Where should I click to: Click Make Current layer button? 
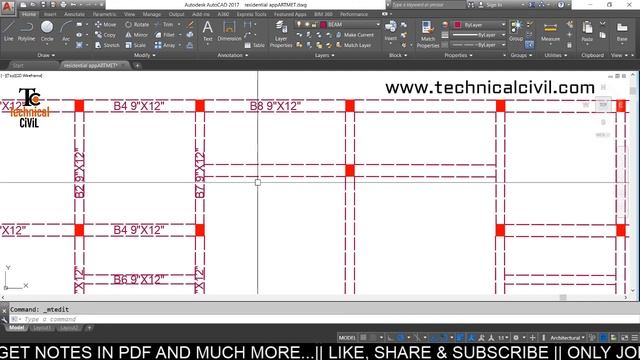click(x=355, y=35)
